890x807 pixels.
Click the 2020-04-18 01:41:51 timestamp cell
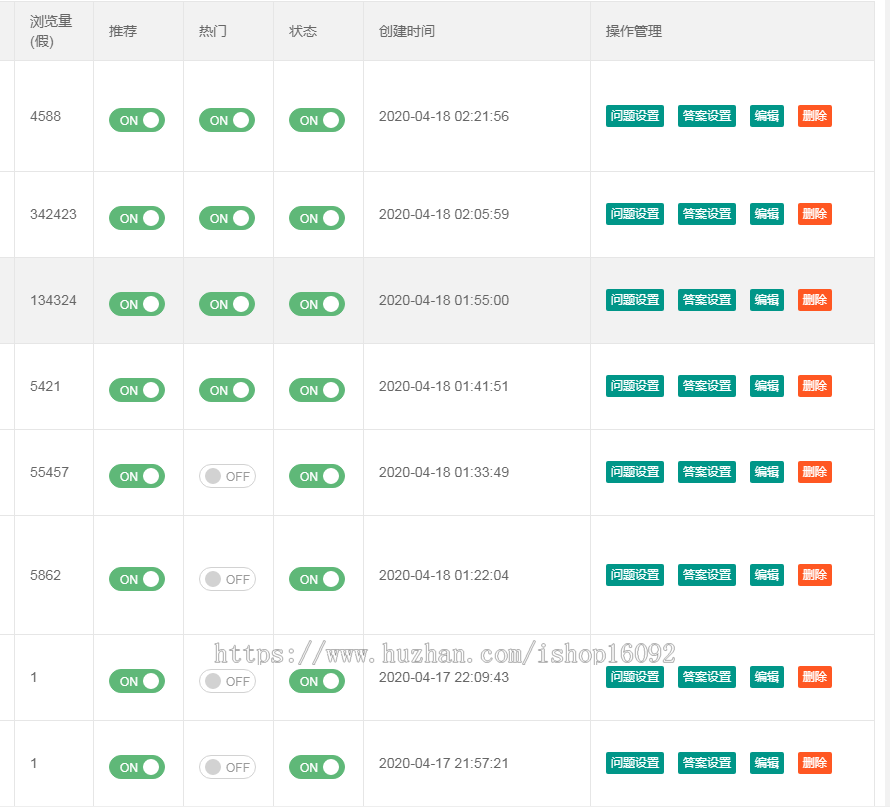(x=443, y=386)
